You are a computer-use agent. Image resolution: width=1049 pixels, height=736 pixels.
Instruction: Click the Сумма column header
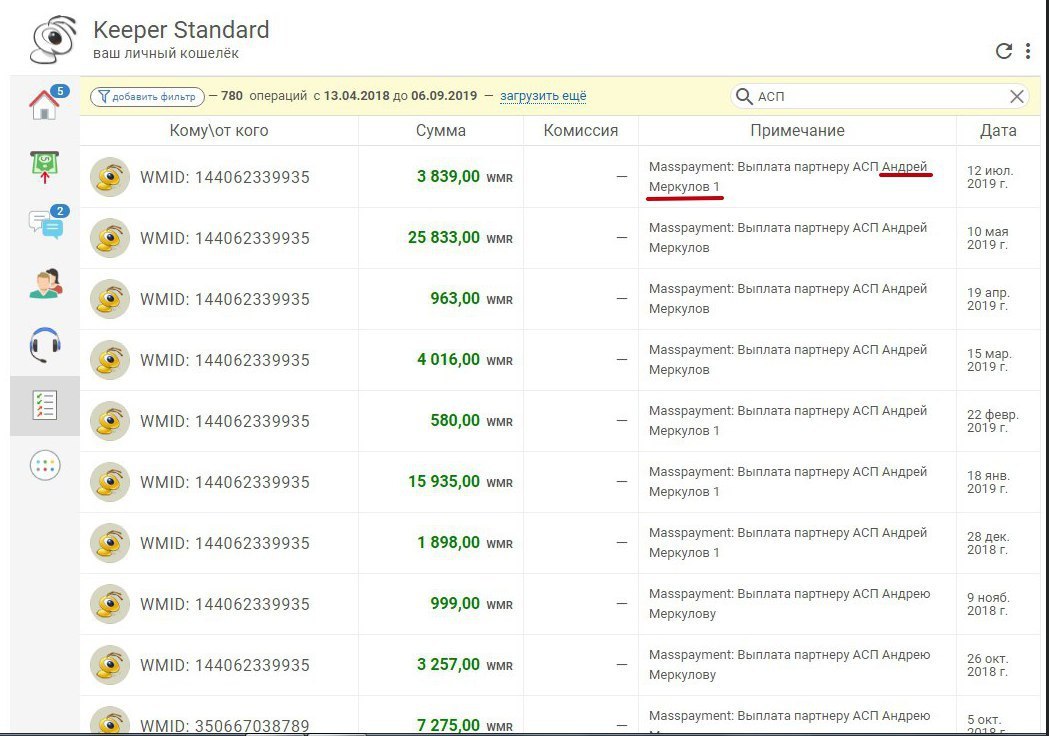441,130
